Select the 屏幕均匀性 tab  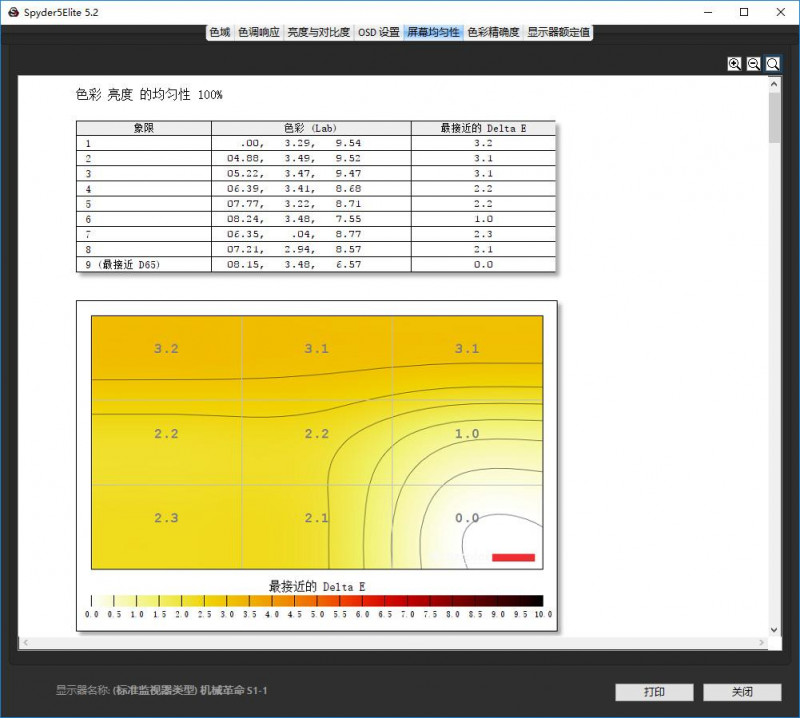(433, 32)
